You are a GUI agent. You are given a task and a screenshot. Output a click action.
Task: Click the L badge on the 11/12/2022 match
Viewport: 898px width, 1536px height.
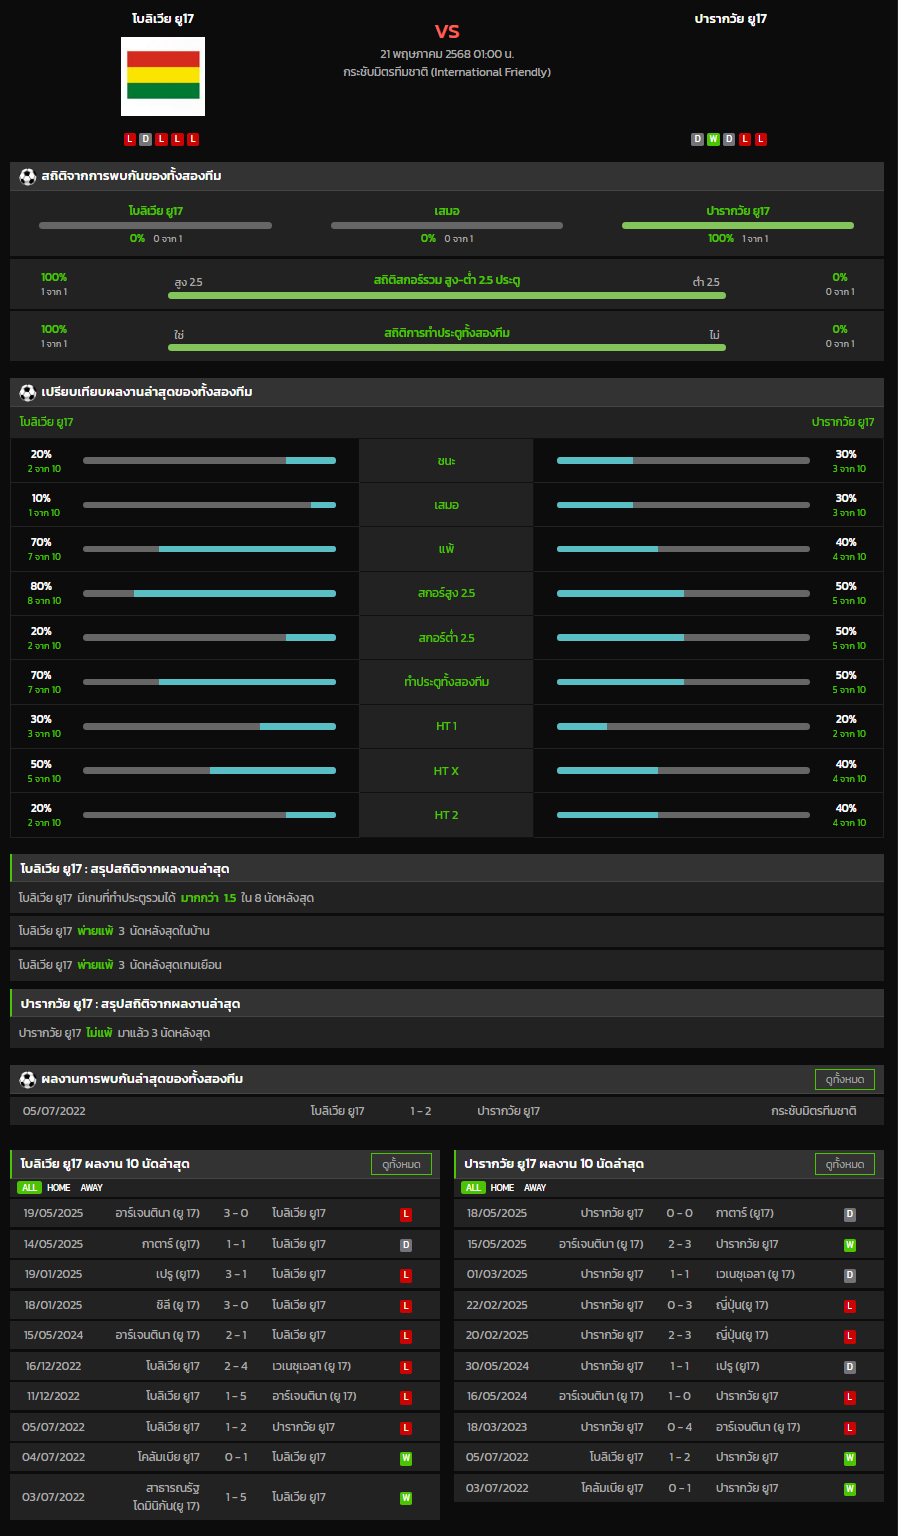[x=406, y=1397]
